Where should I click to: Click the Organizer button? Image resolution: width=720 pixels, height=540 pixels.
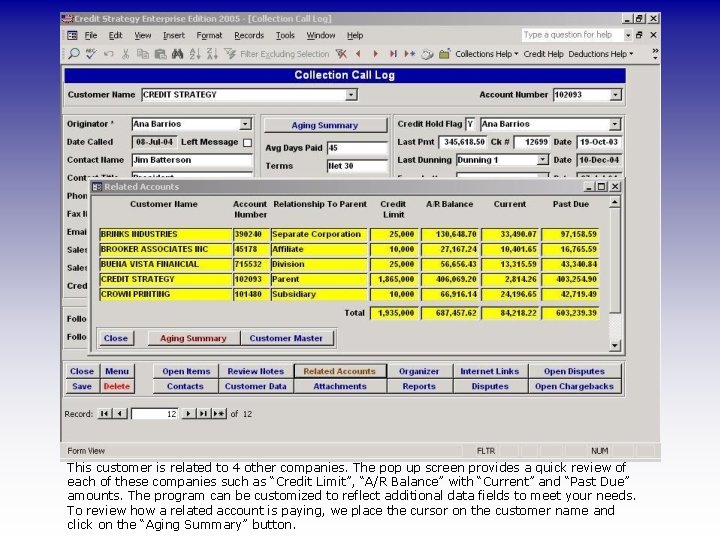coord(419,371)
